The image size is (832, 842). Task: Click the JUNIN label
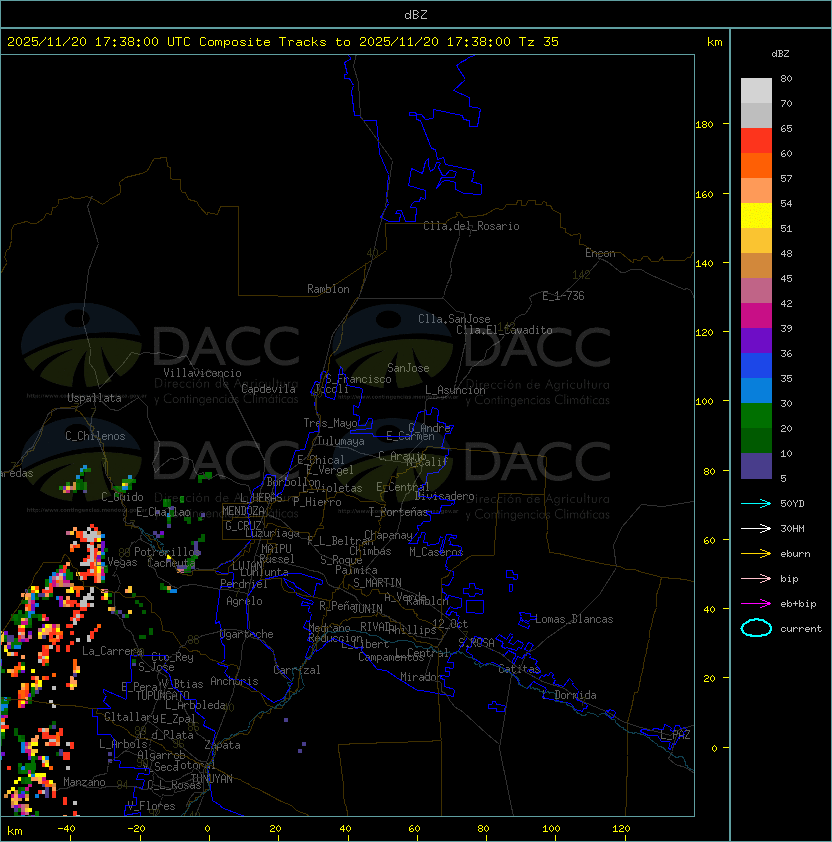(x=368, y=608)
